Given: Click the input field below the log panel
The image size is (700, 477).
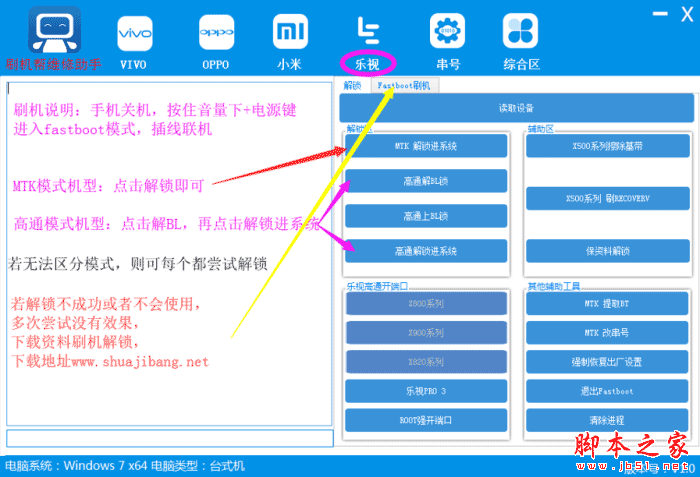Looking at the screenshot, I should pos(170,438).
